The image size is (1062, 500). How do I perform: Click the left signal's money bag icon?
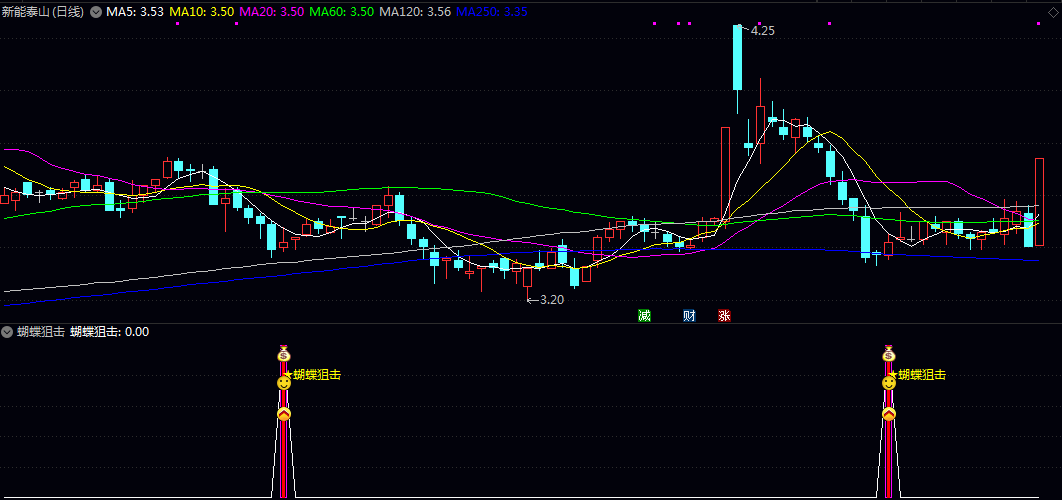pos(284,353)
